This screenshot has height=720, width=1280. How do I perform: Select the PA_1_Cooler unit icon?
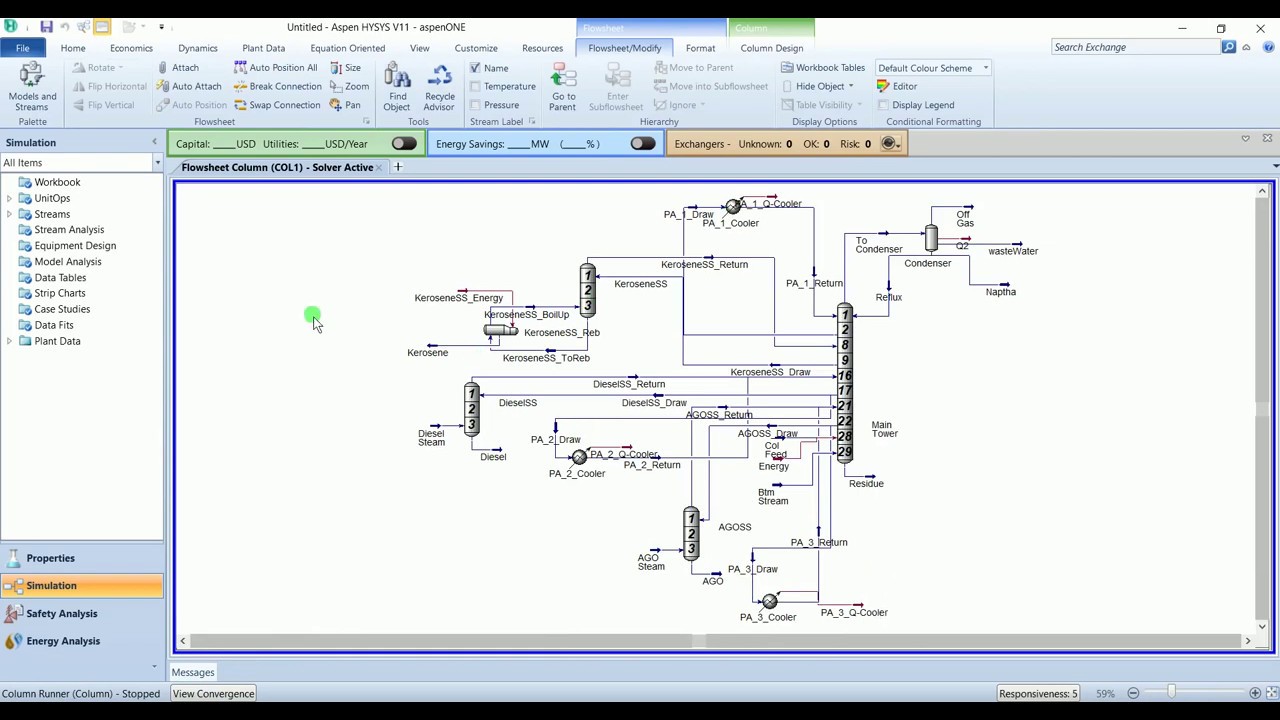(x=733, y=206)
